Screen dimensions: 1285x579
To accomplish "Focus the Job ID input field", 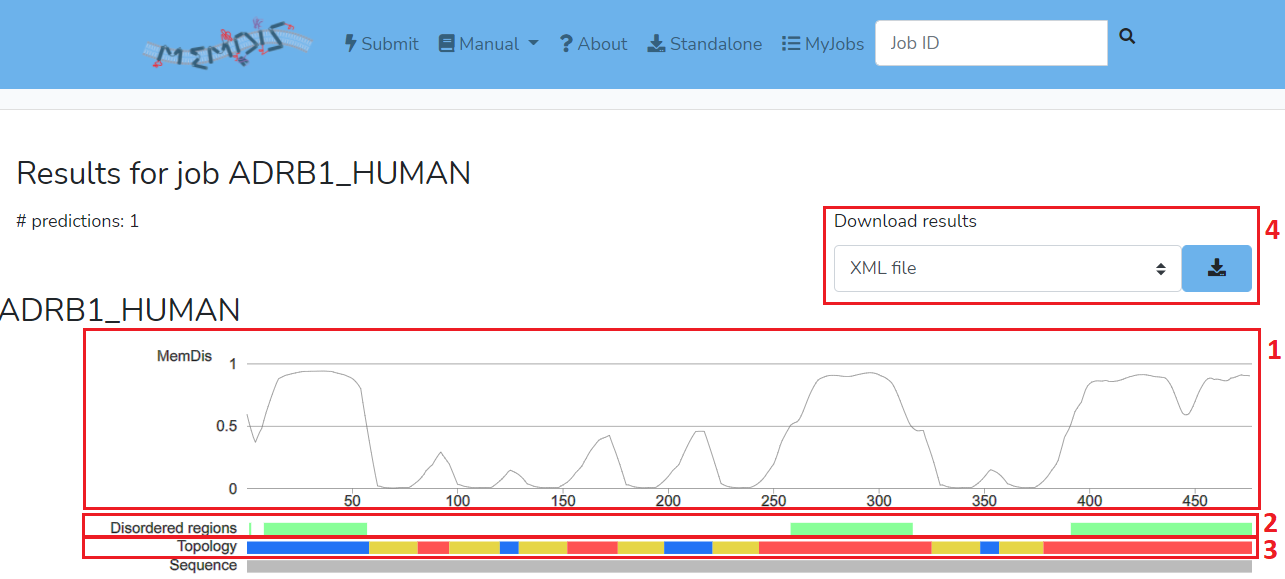I will (990, 44).
